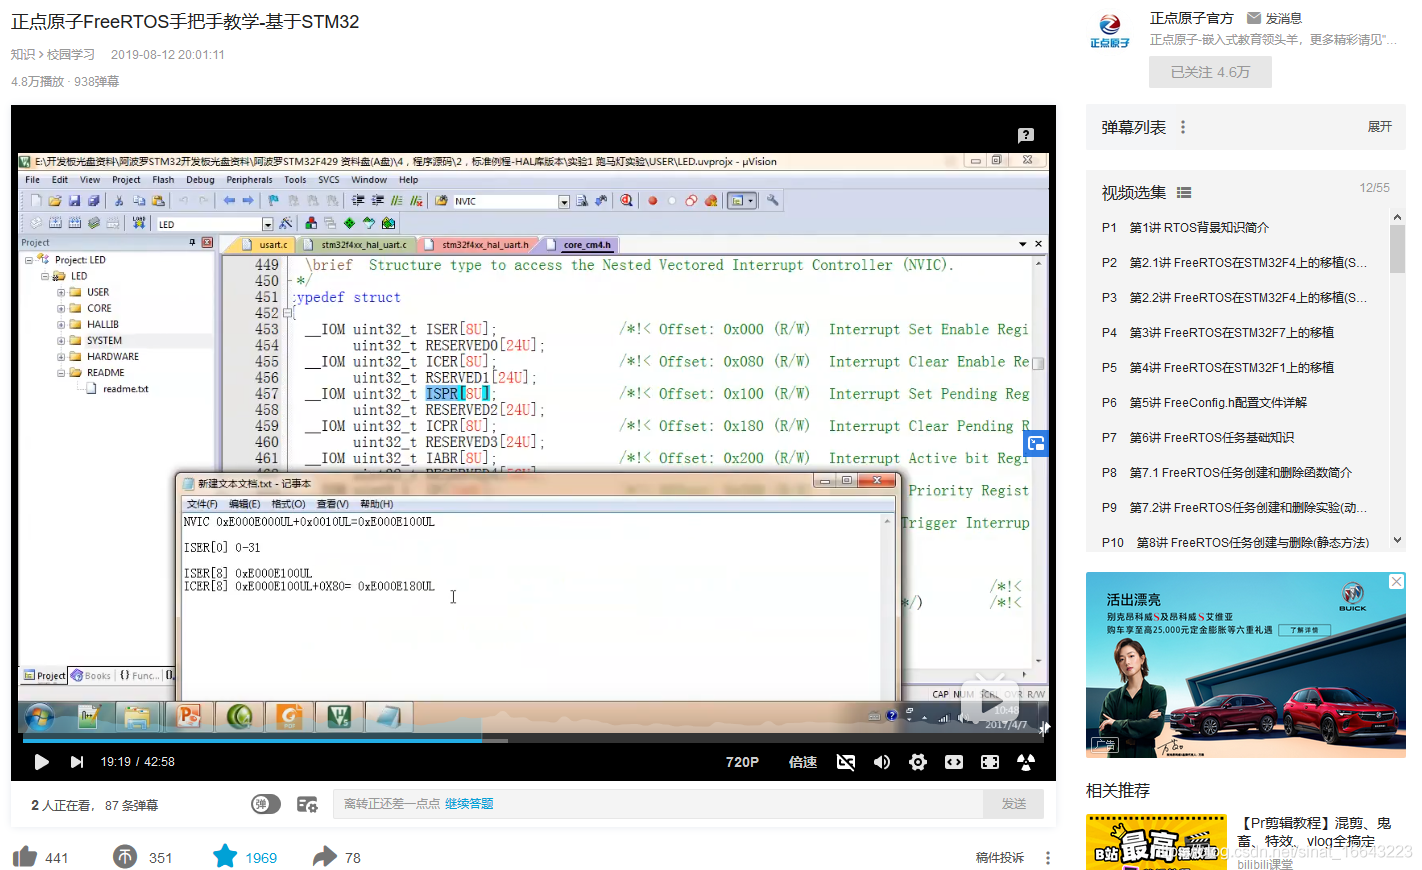
Task: Open more options beside 稿件投诉
Action: pos(1048,858)
